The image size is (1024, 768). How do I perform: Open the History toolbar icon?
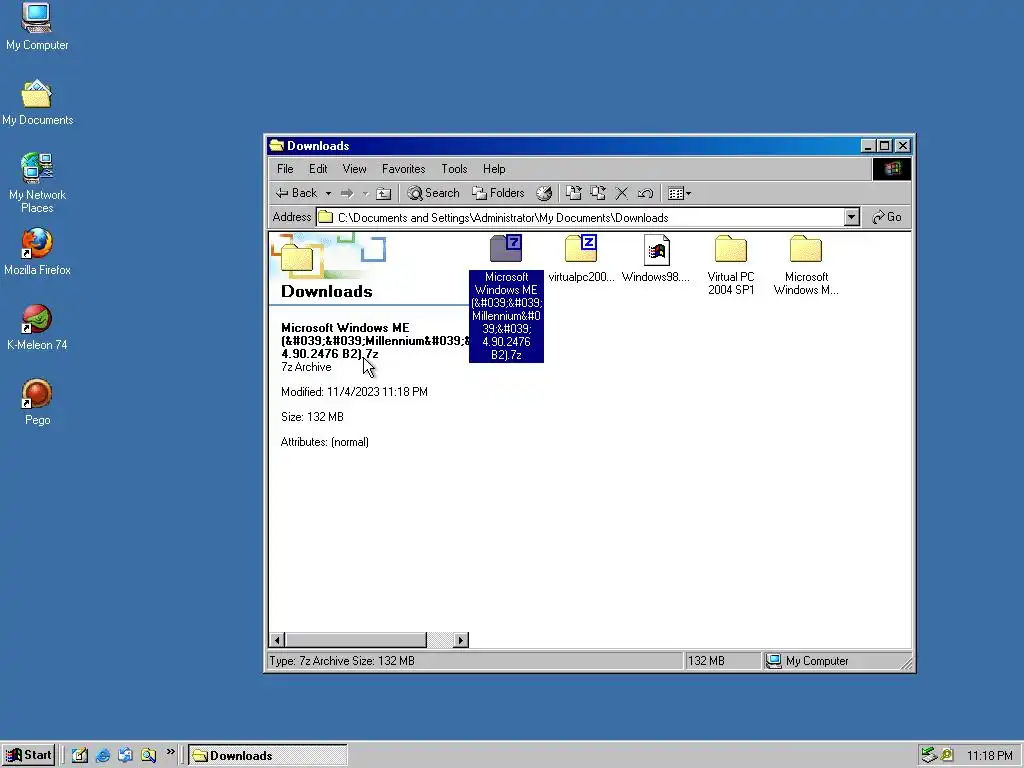tap(543, 193)
